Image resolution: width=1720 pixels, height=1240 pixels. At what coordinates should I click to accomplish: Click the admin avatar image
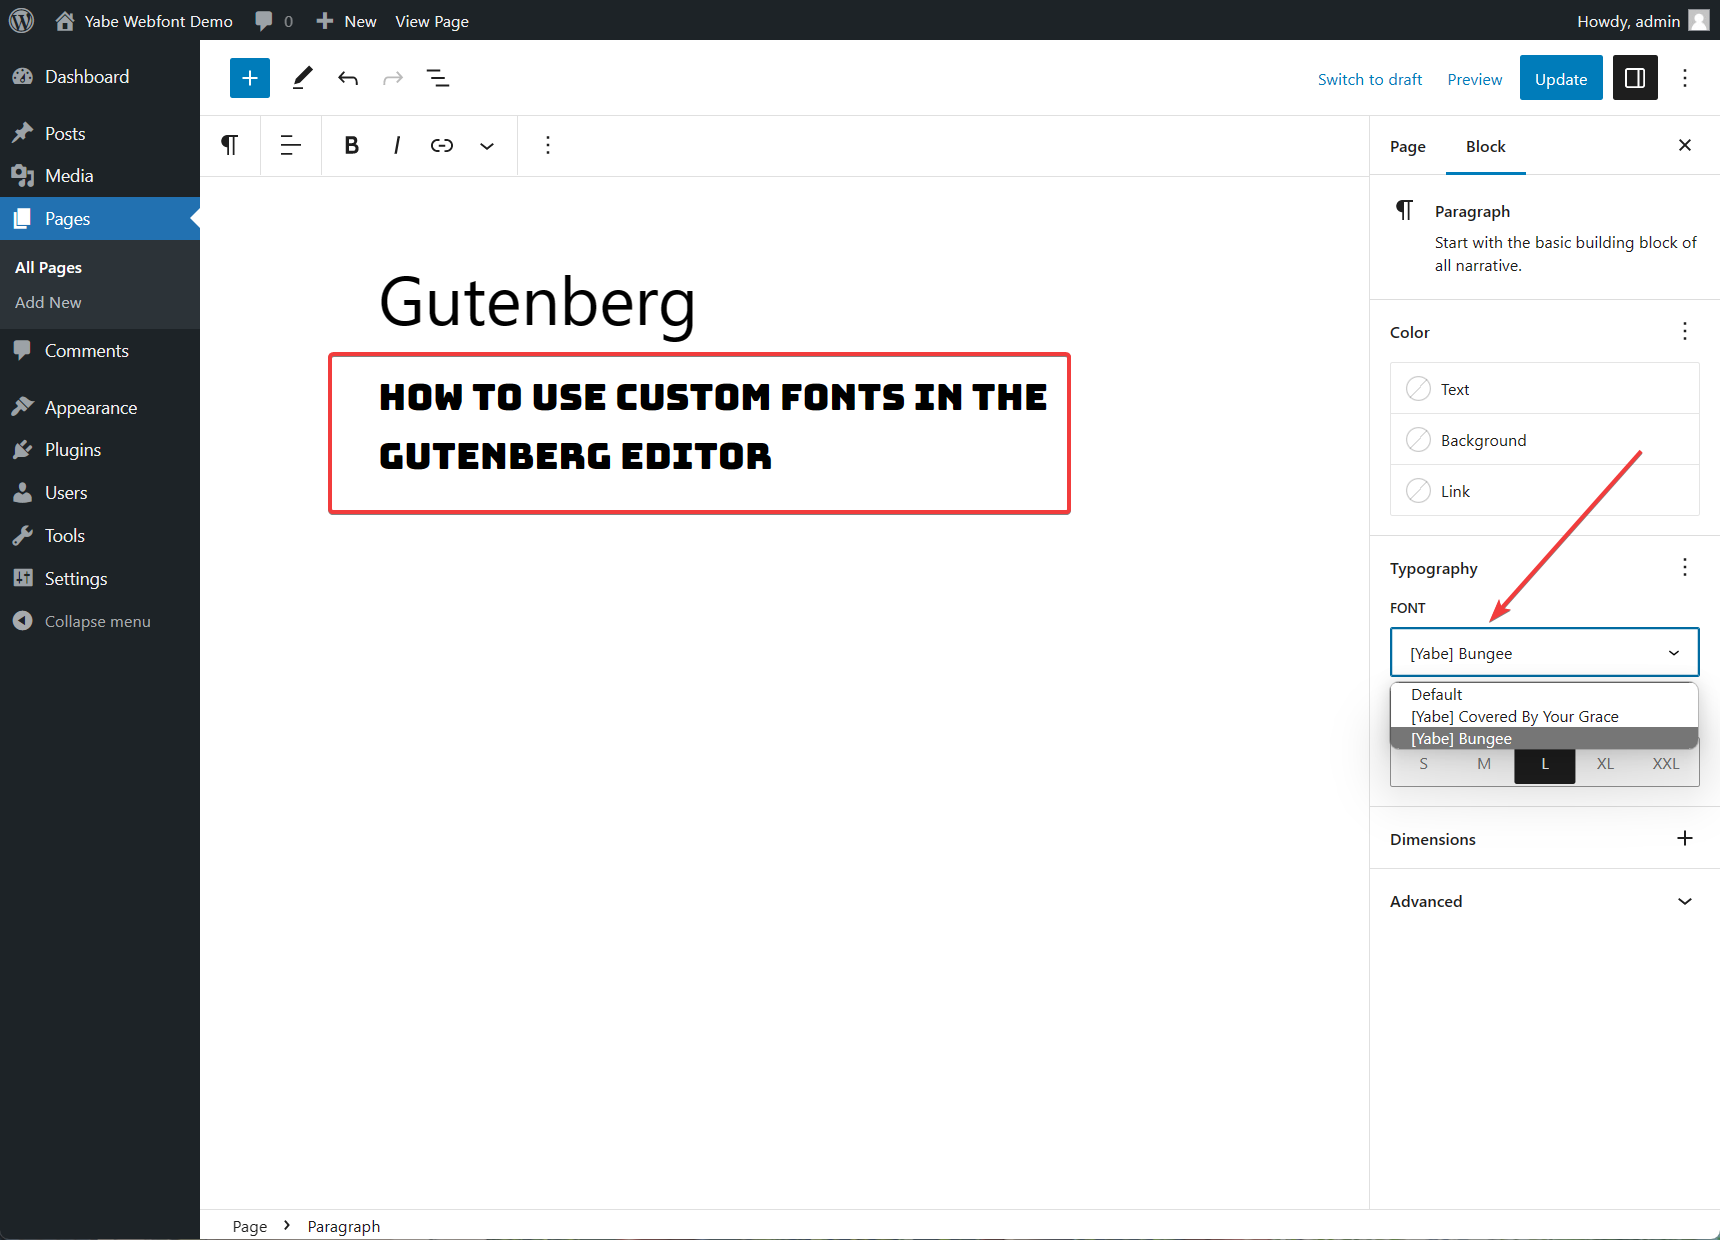1699,20
